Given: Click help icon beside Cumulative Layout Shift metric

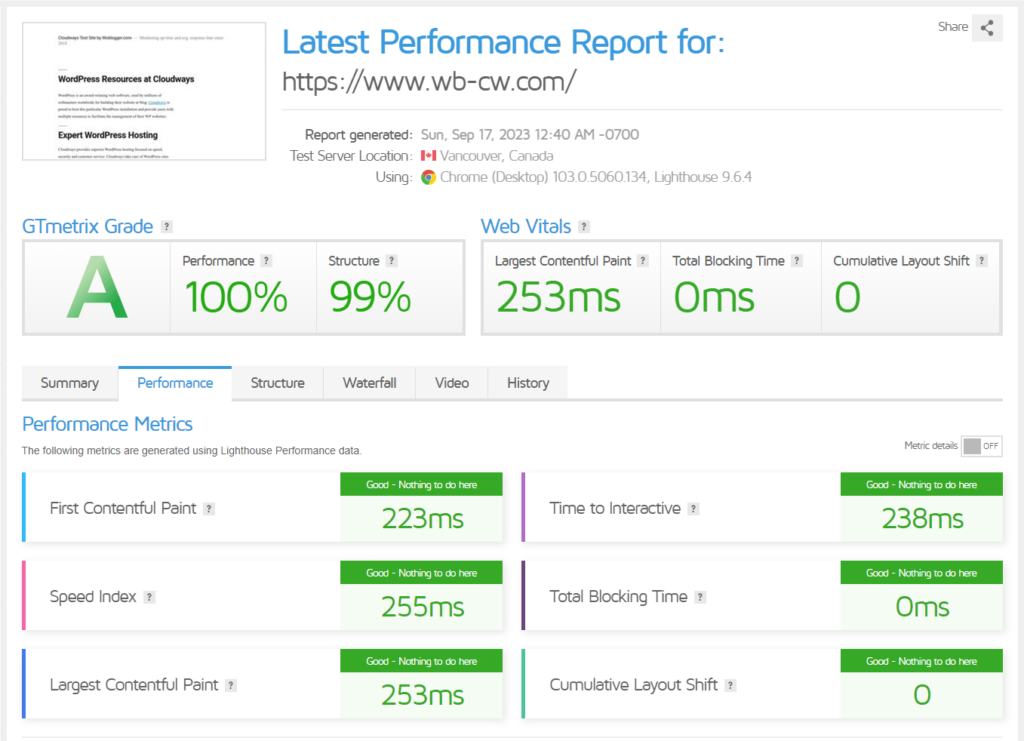Looking at the screenshot, I should 731,686.
